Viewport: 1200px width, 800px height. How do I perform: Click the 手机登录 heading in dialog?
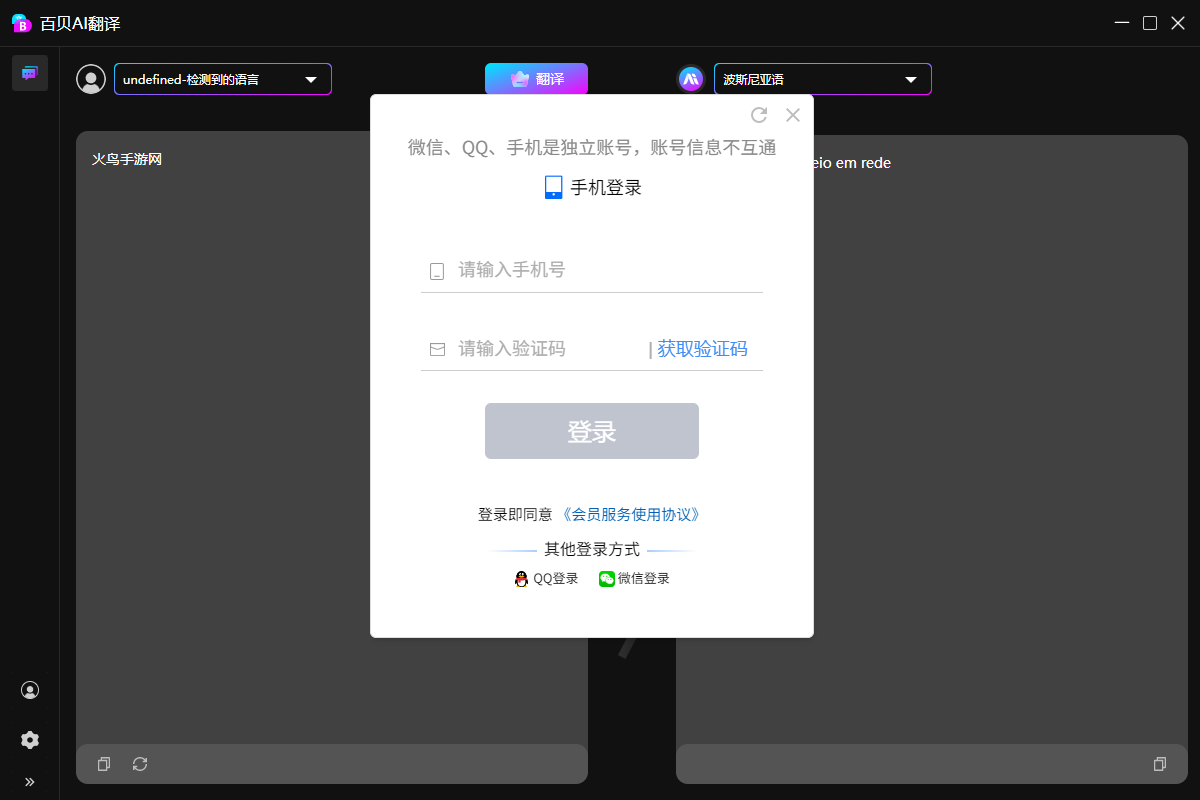click(606, 187)
